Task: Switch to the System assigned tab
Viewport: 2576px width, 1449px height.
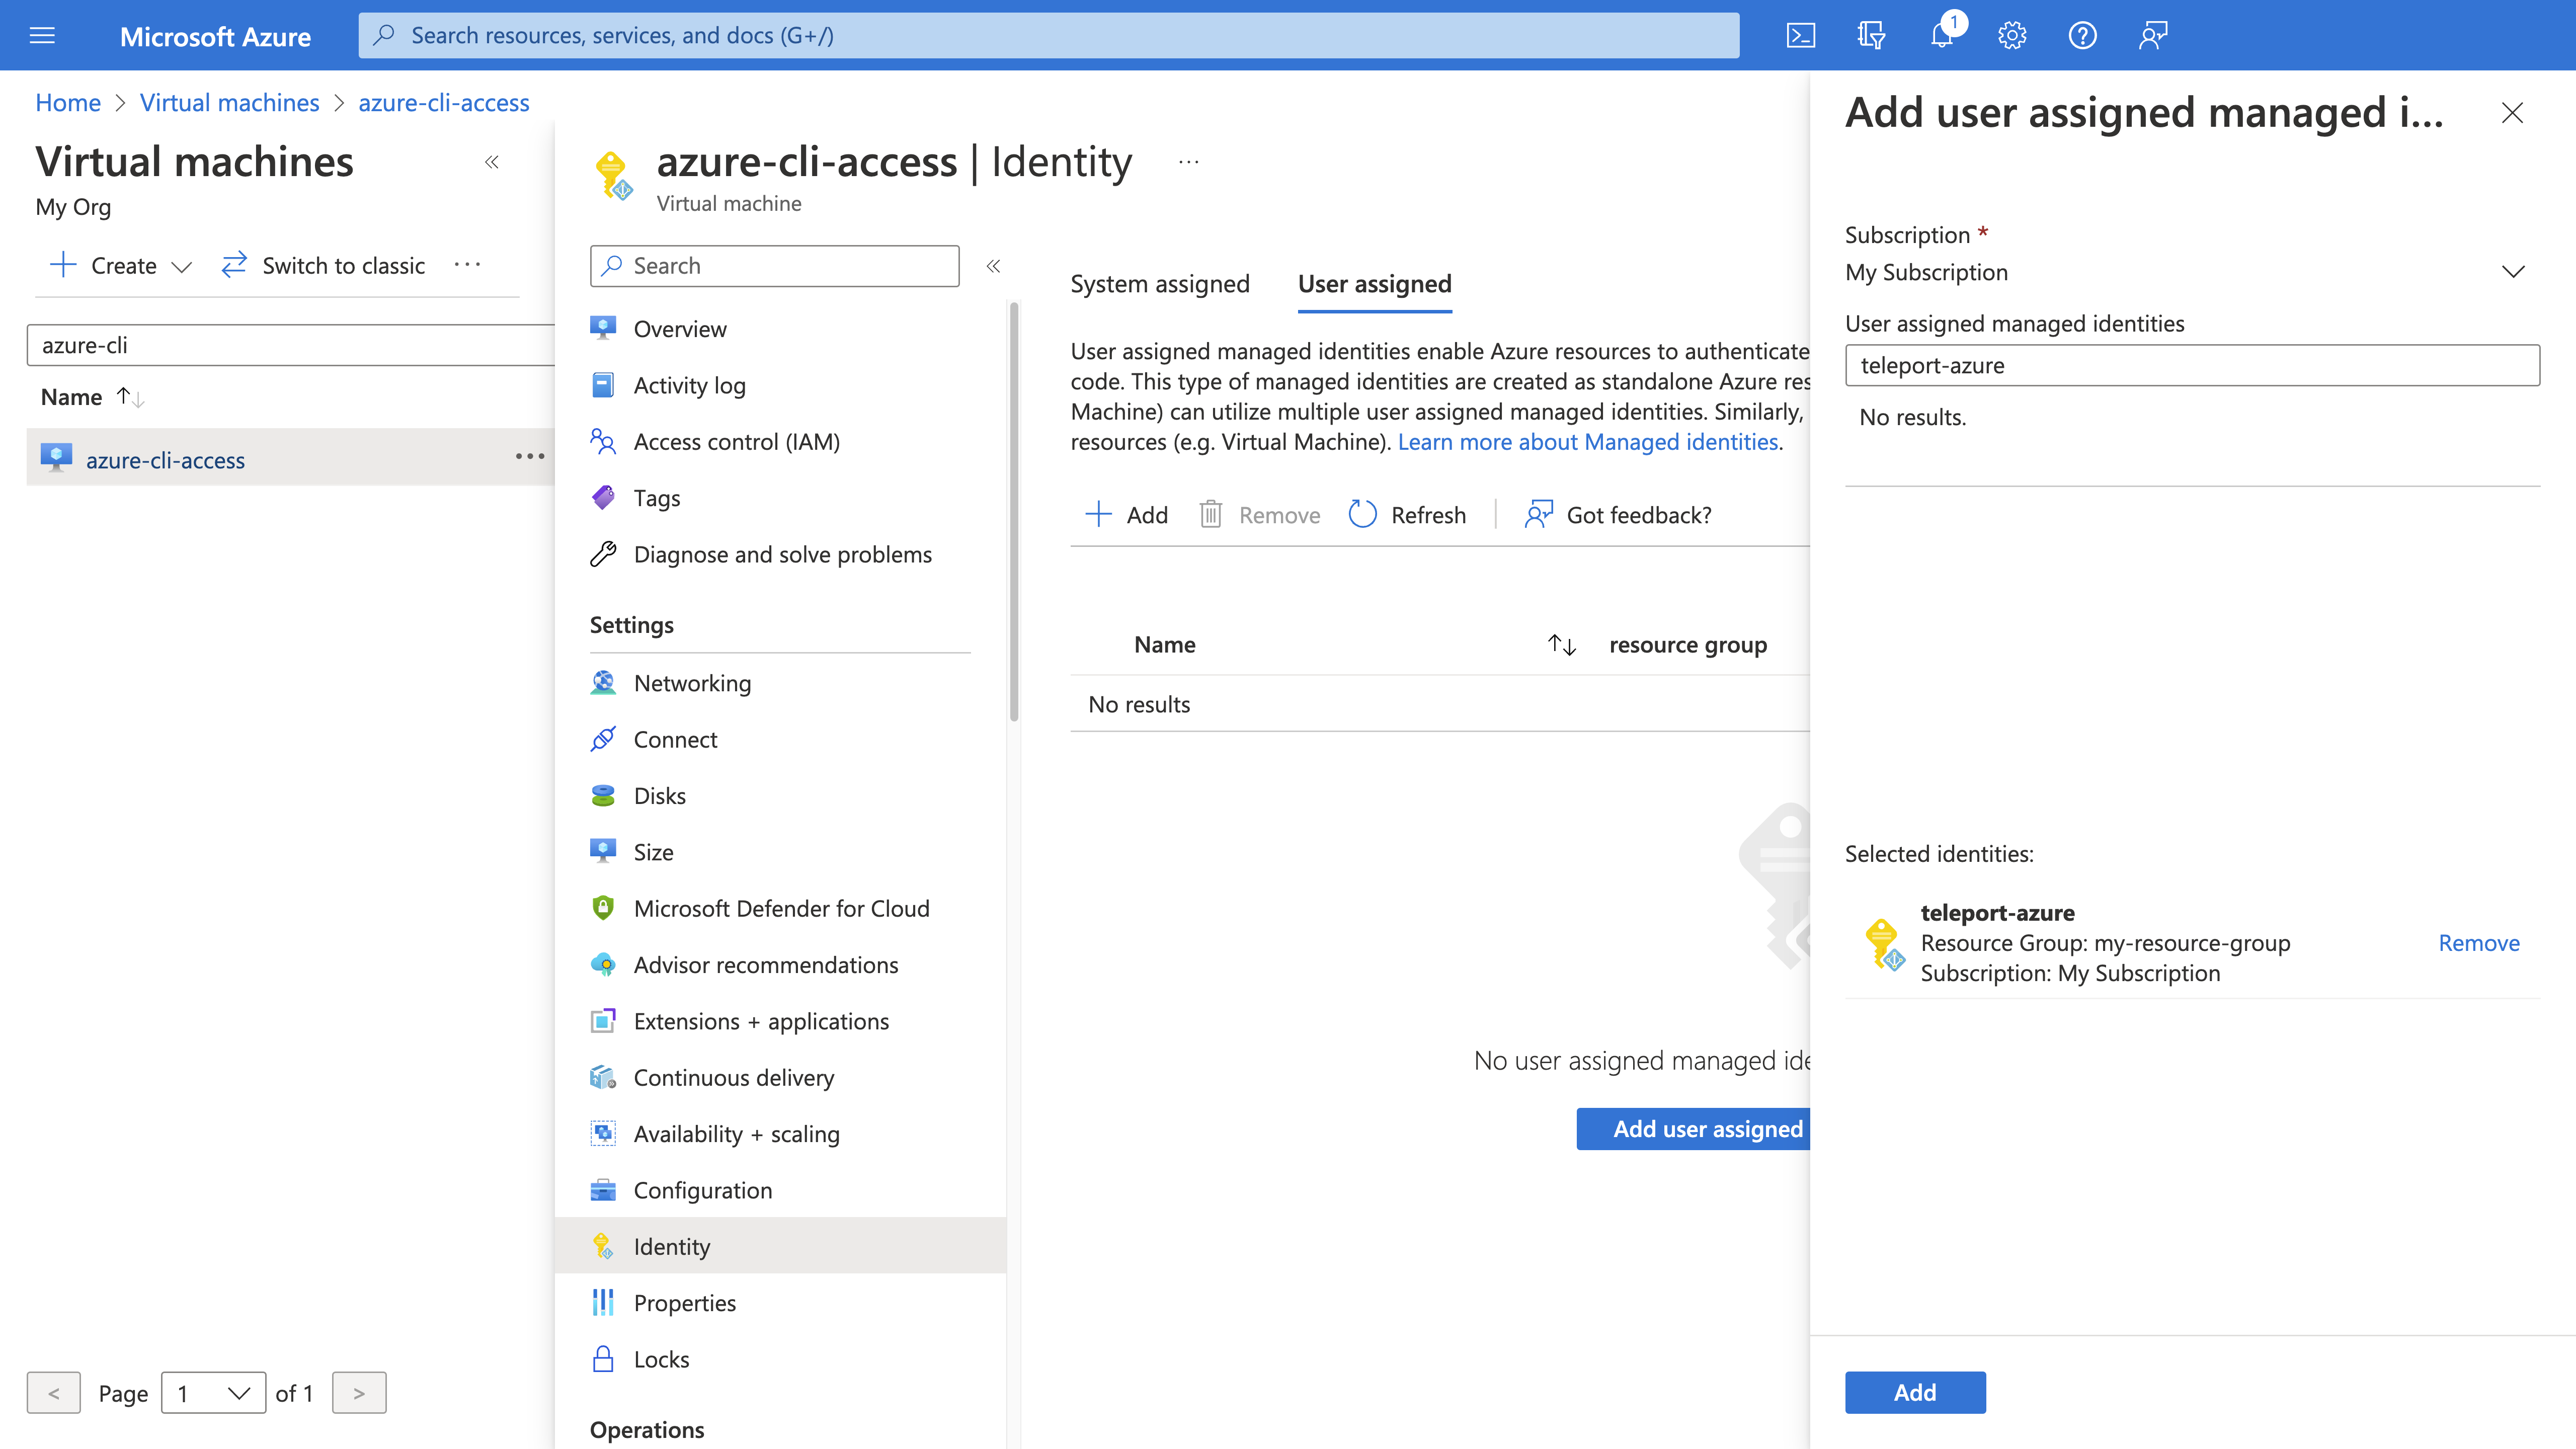Action: pos(1160,284)
